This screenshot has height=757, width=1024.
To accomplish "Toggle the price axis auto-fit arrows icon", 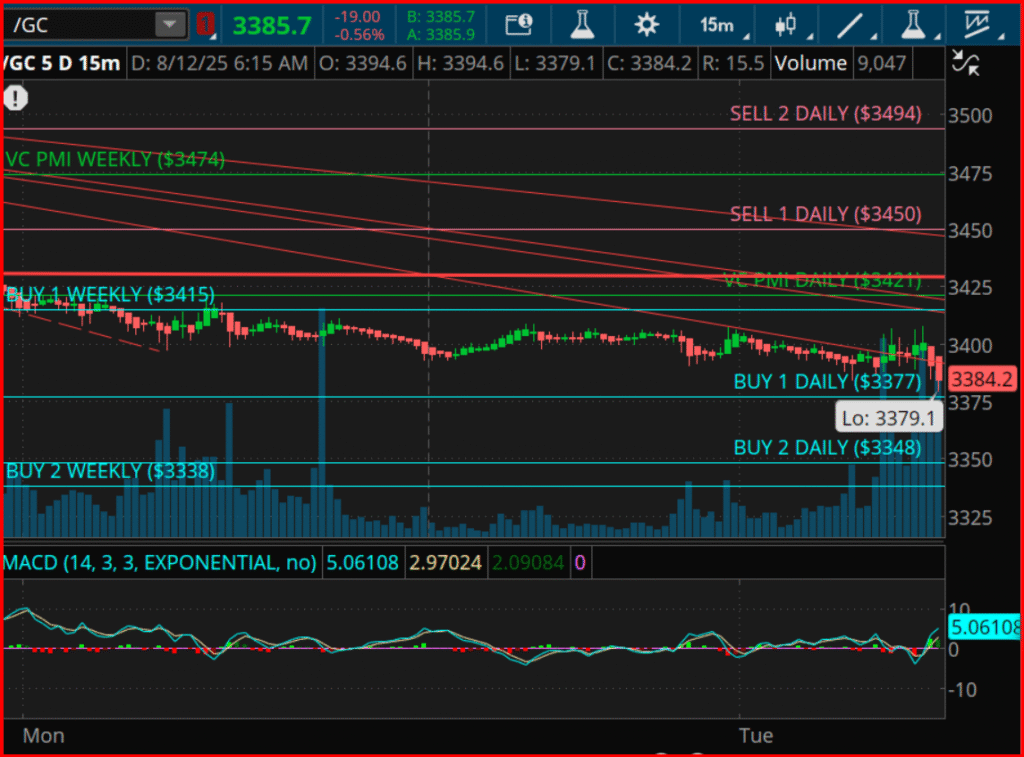I will 966,64.
